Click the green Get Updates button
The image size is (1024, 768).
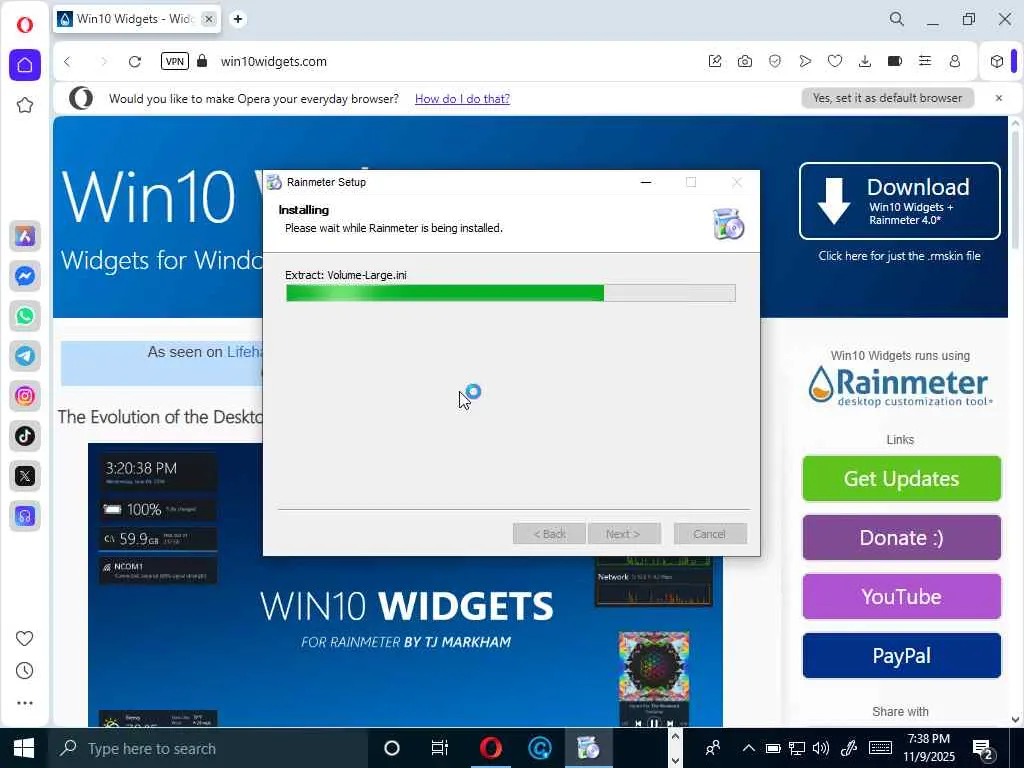click(901, 479)
